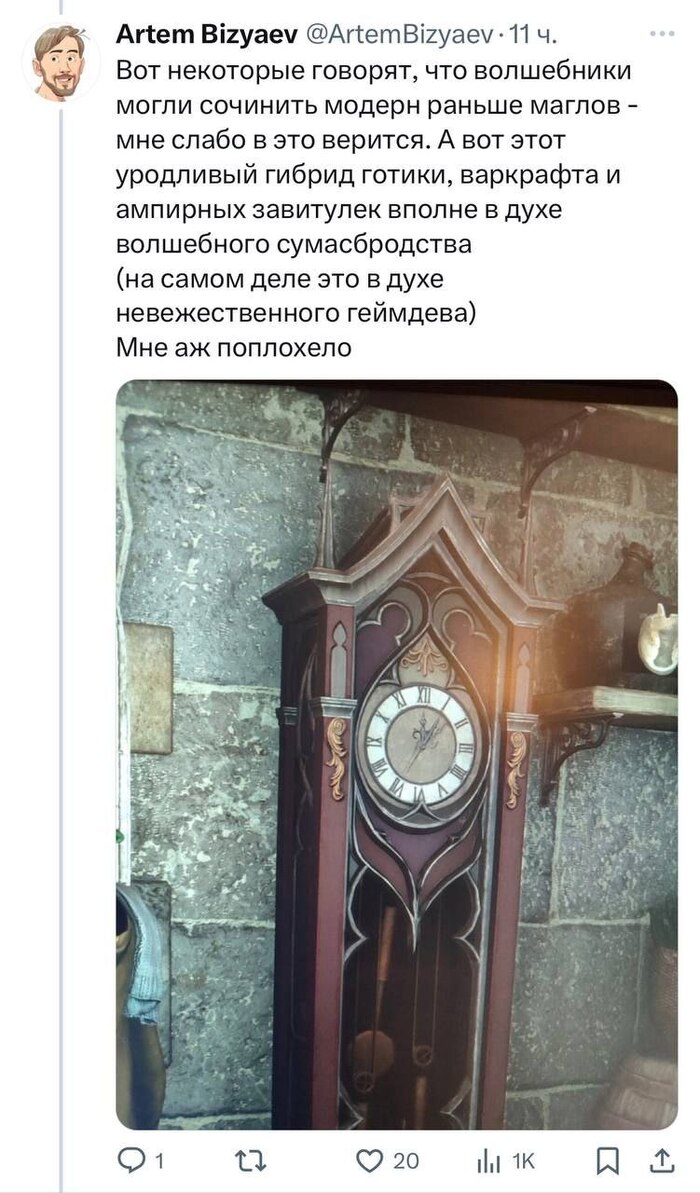The height and width of the screenshot is (1193, 700).
Task: Share the tweet via upload arrow icon
Action: click(663, 1161)
